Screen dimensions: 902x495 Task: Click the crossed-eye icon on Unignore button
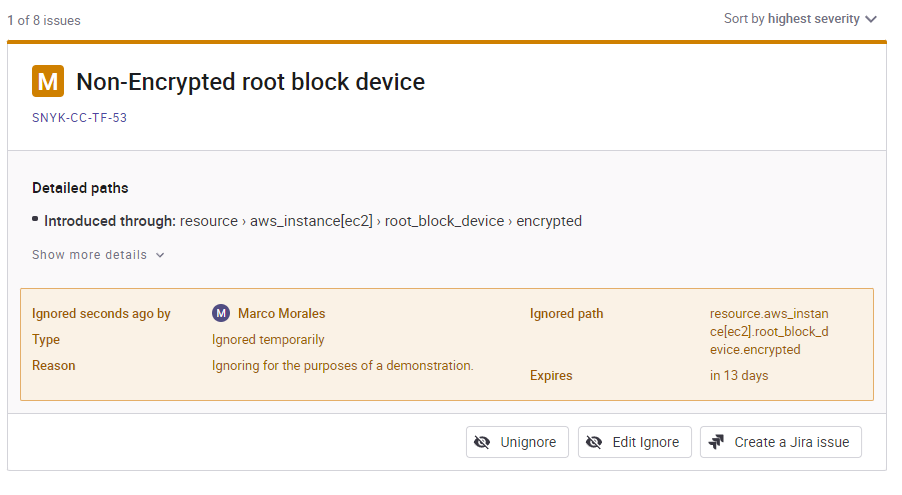[x=482, y=442]
